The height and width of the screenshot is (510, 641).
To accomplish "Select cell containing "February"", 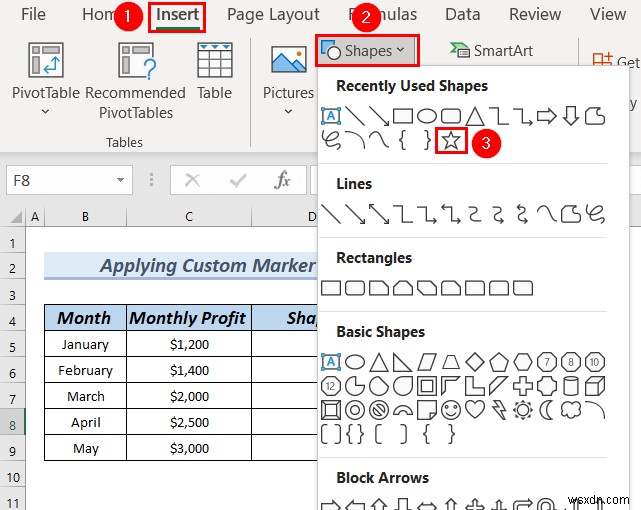I will point(85,370).
